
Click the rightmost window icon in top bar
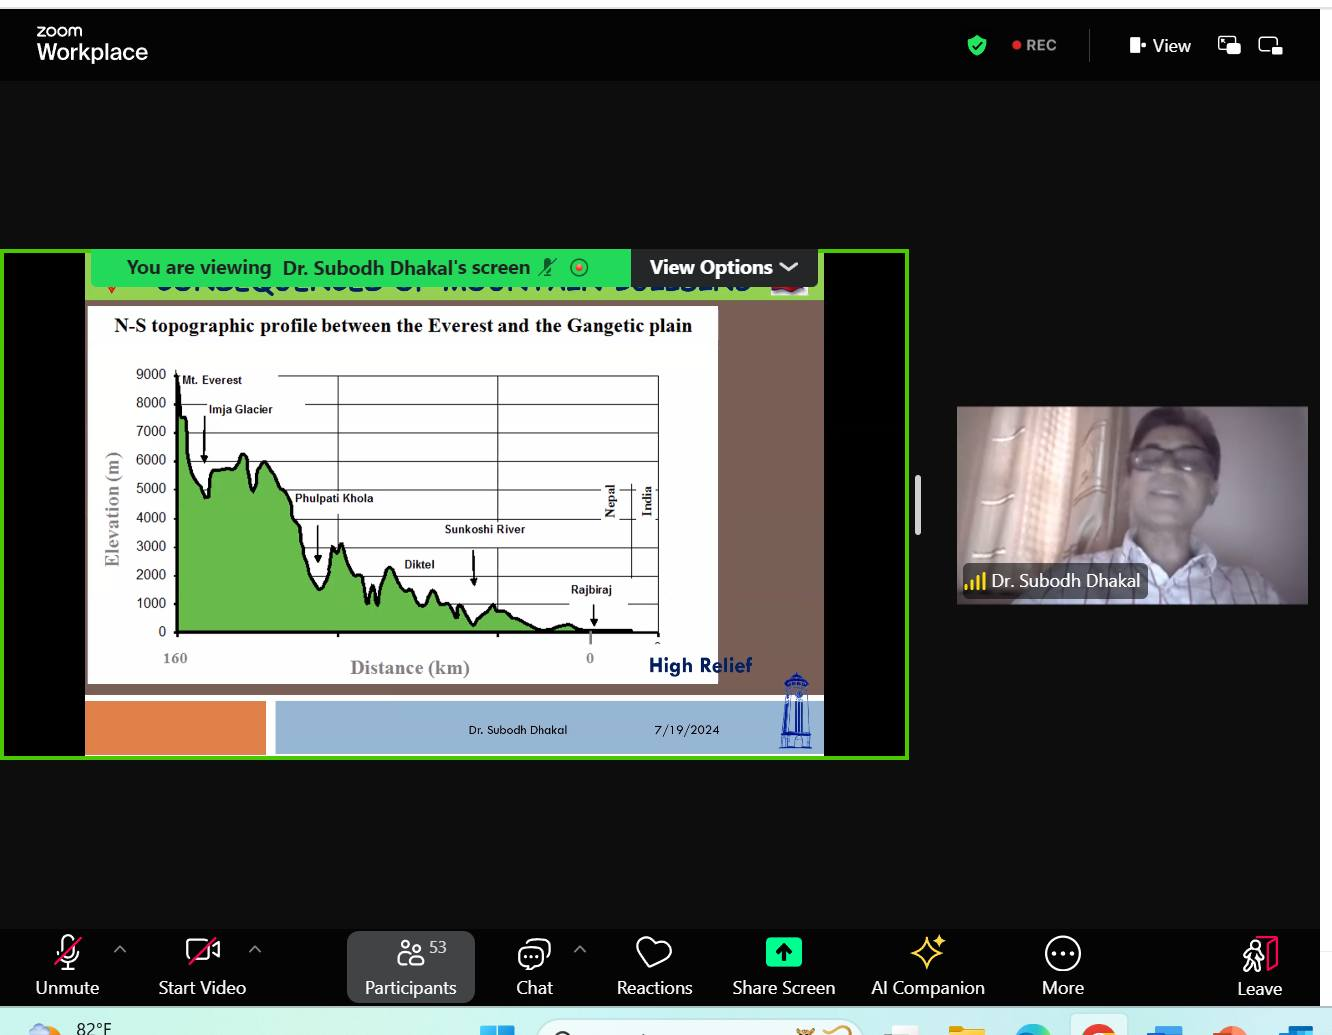point(1270,45)
